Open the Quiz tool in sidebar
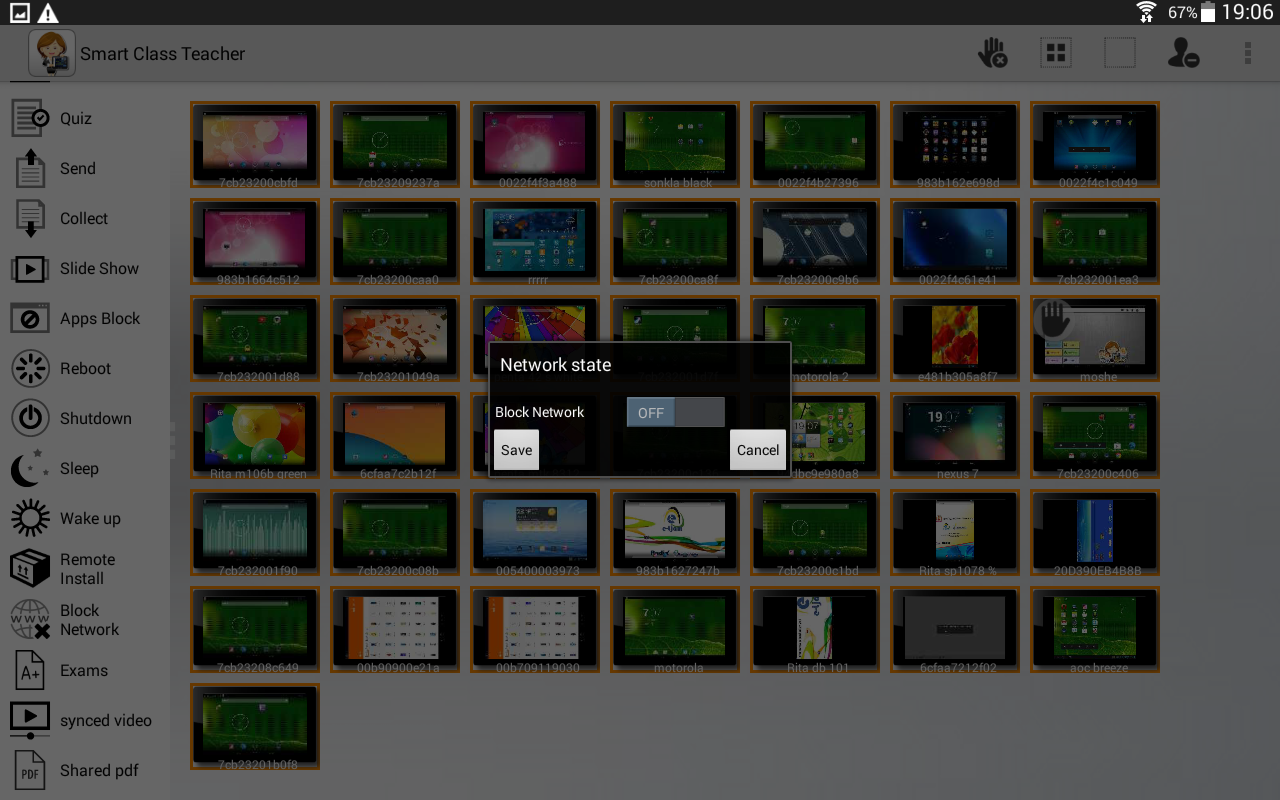Viewport: 1280px width, 800px height. (x=76, y=118)
